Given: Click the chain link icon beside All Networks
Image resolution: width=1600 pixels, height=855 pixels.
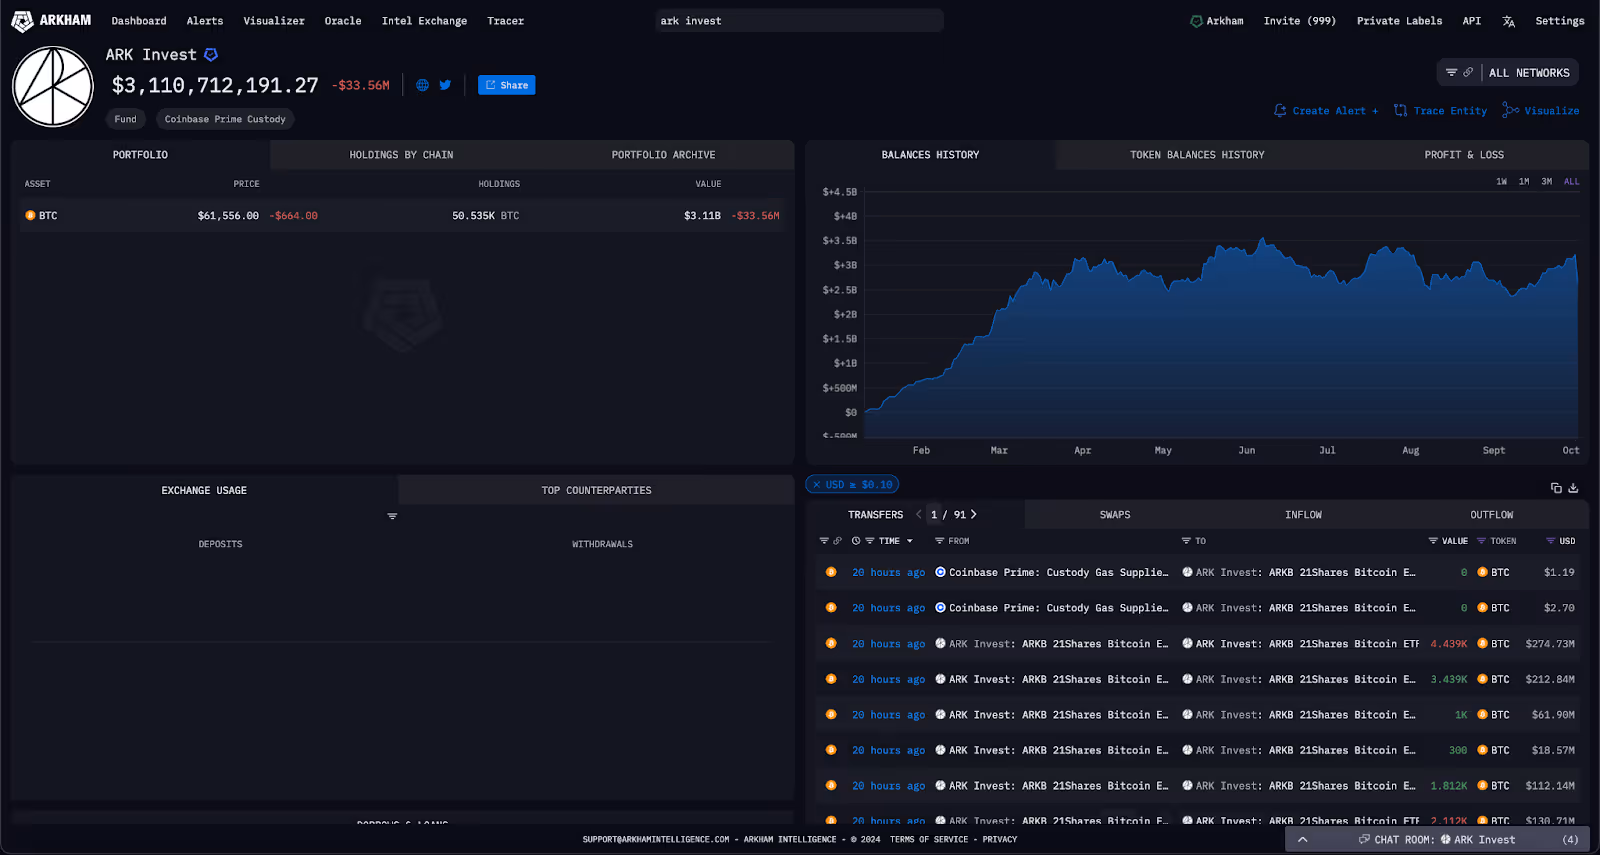Looking at the screenshot, I should point(1468,73).
